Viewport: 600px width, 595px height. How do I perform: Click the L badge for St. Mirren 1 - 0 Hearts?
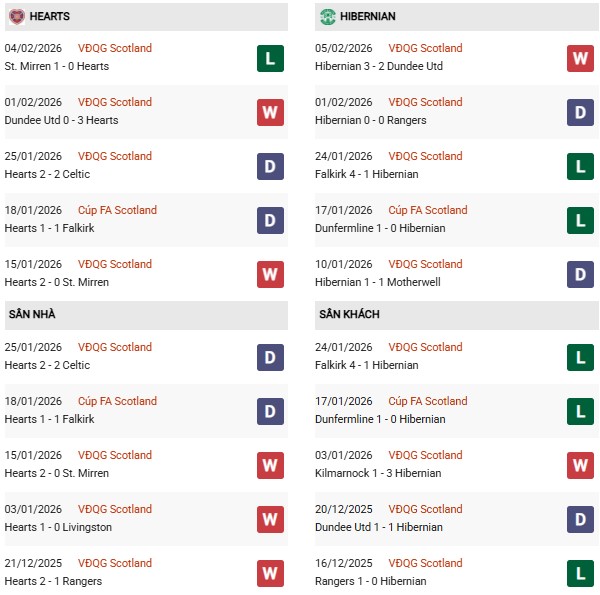click(x=270, y=58)
